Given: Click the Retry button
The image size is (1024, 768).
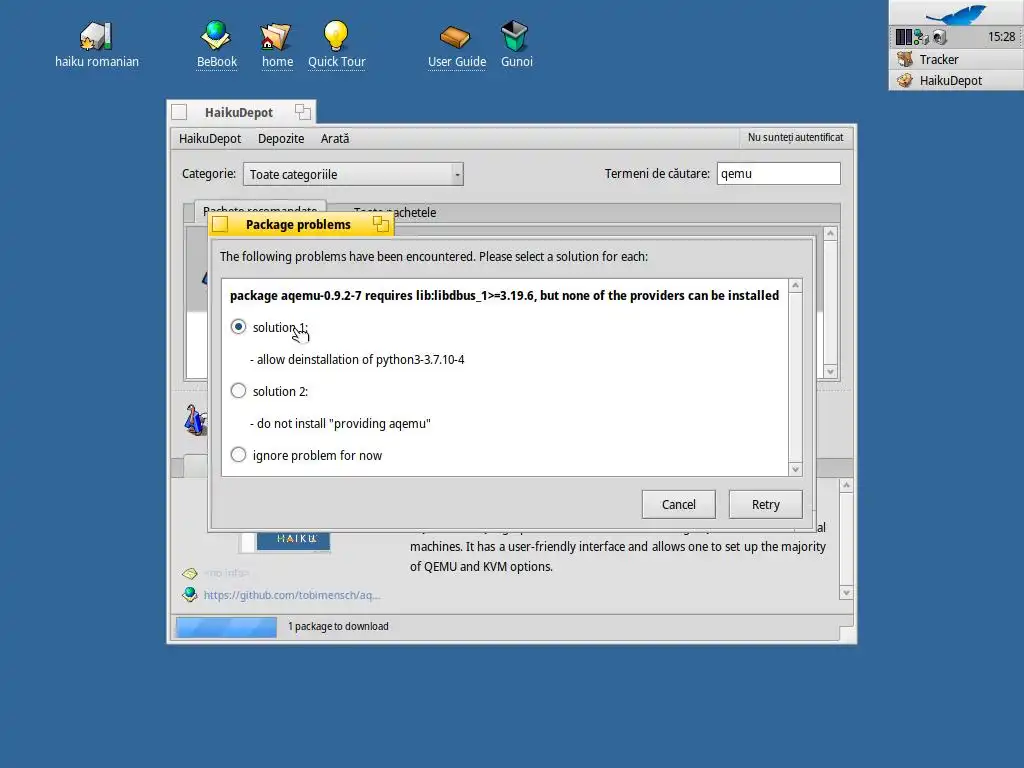Looking at the screenshot, I should point(765,504).
